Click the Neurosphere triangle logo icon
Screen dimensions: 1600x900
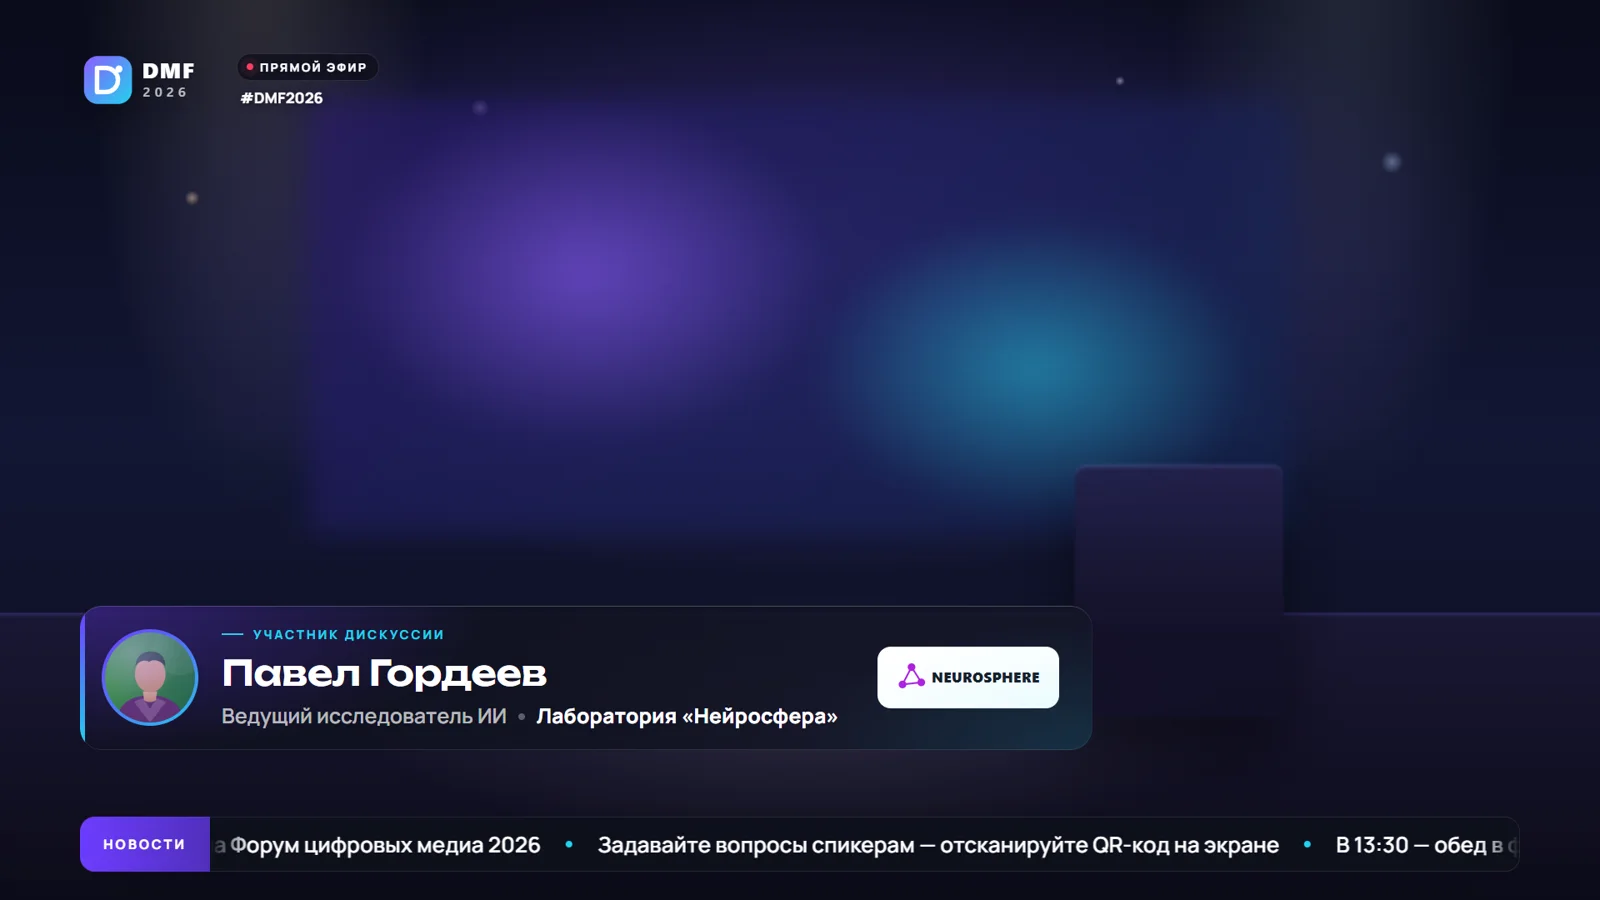[x=911, y=676]
